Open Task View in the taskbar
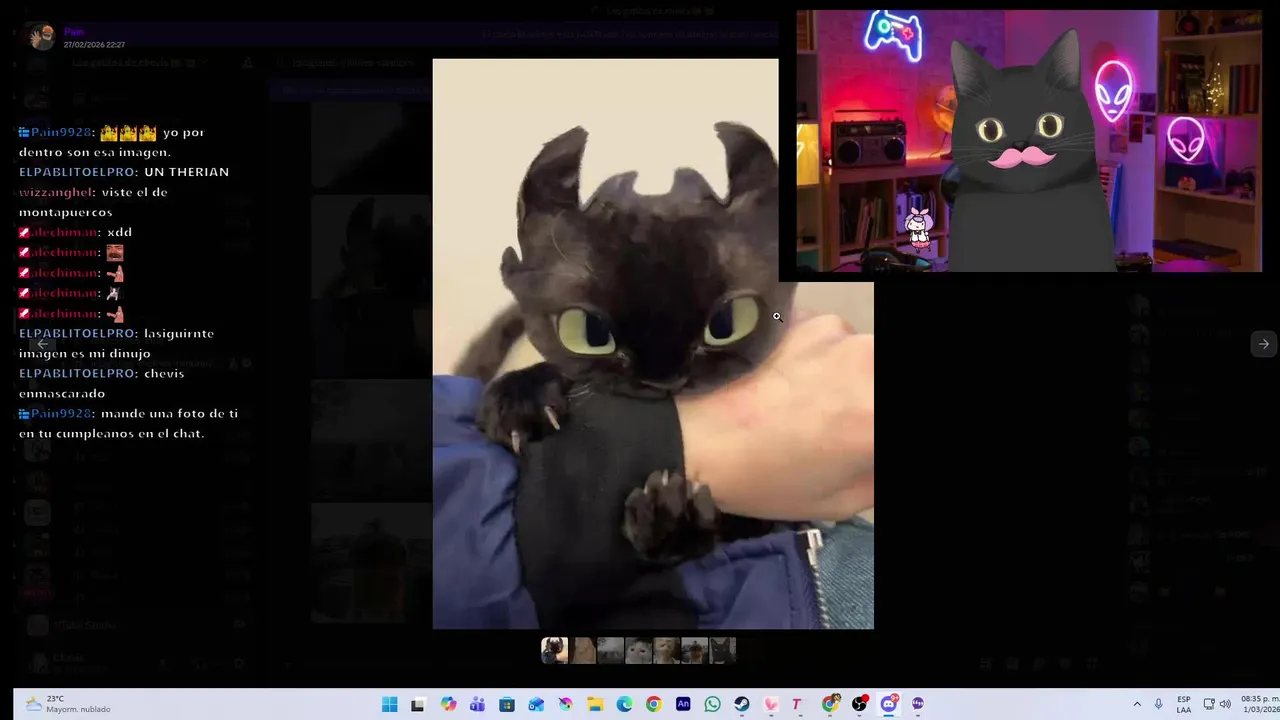The height and width of the screenshot is (720, 1280). point(418,705)
